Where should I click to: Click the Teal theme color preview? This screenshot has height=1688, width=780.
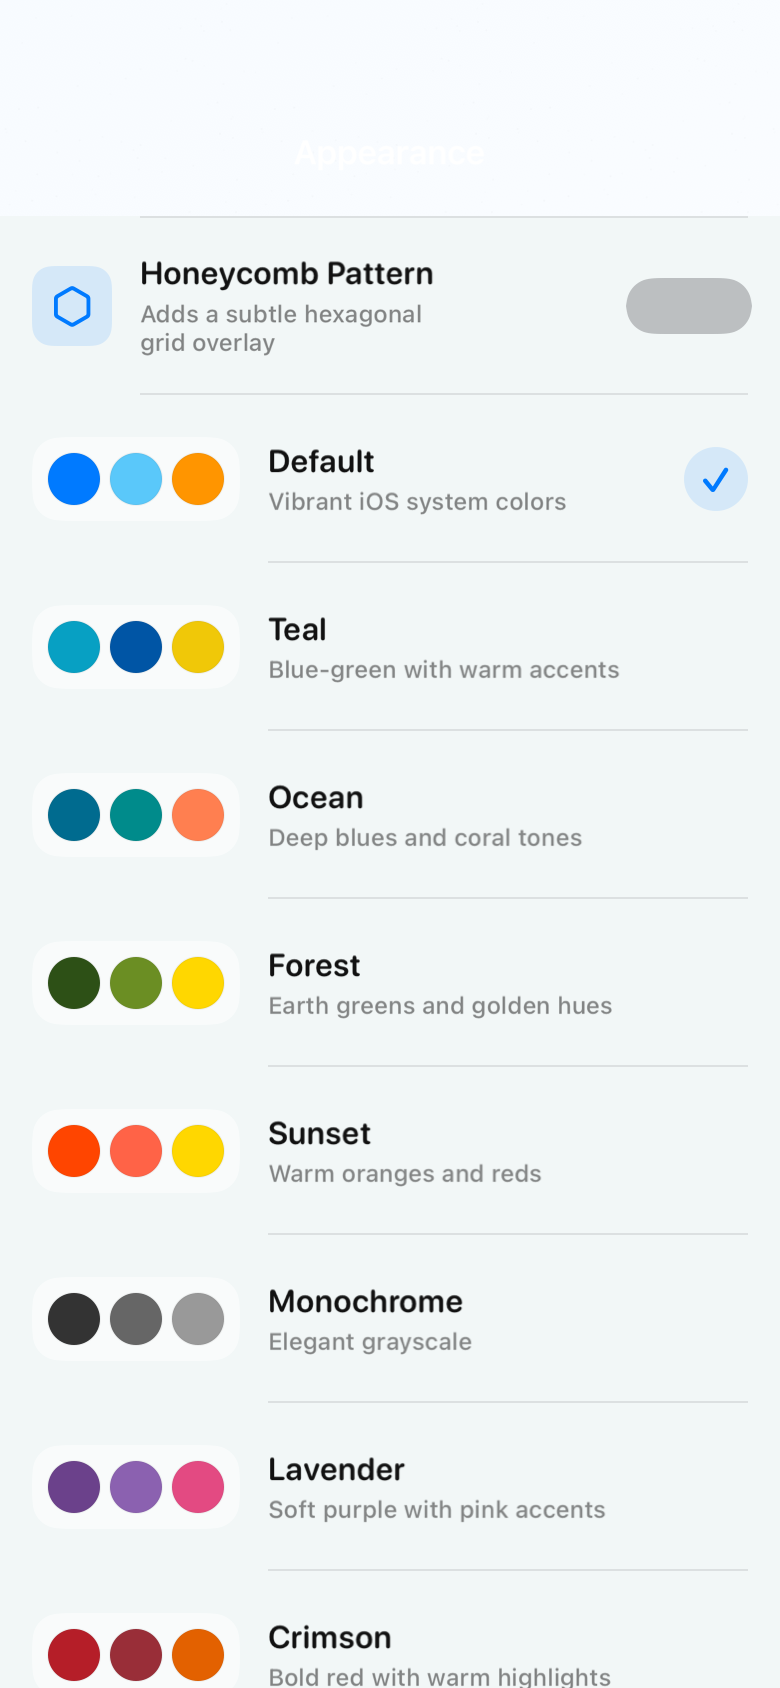point(135,647)
